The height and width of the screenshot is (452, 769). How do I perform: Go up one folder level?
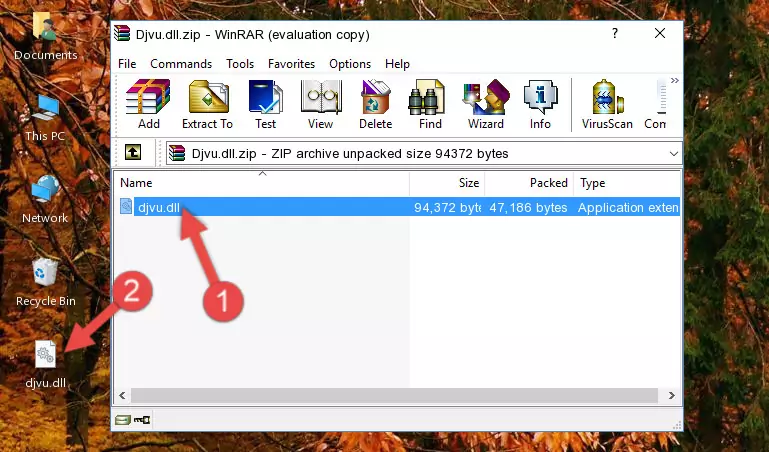[133, 152]
